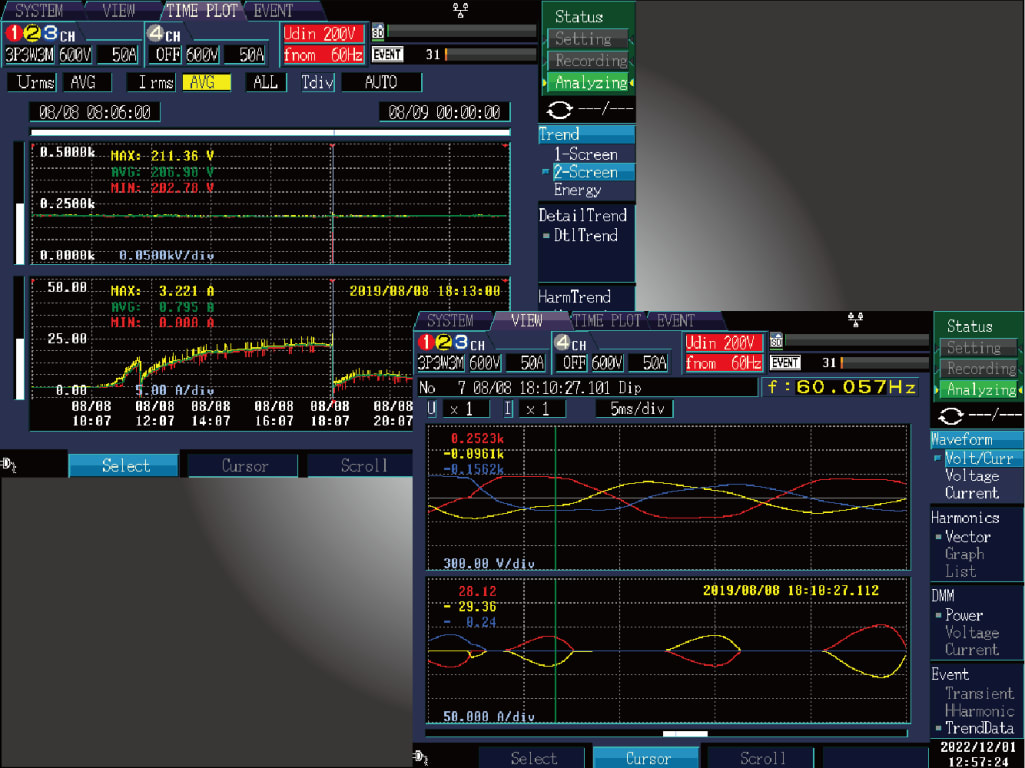The width and height of the screenshot is (1025, 768).
Task: Click the 4 CH indicator in the back window
Action: 163,34
